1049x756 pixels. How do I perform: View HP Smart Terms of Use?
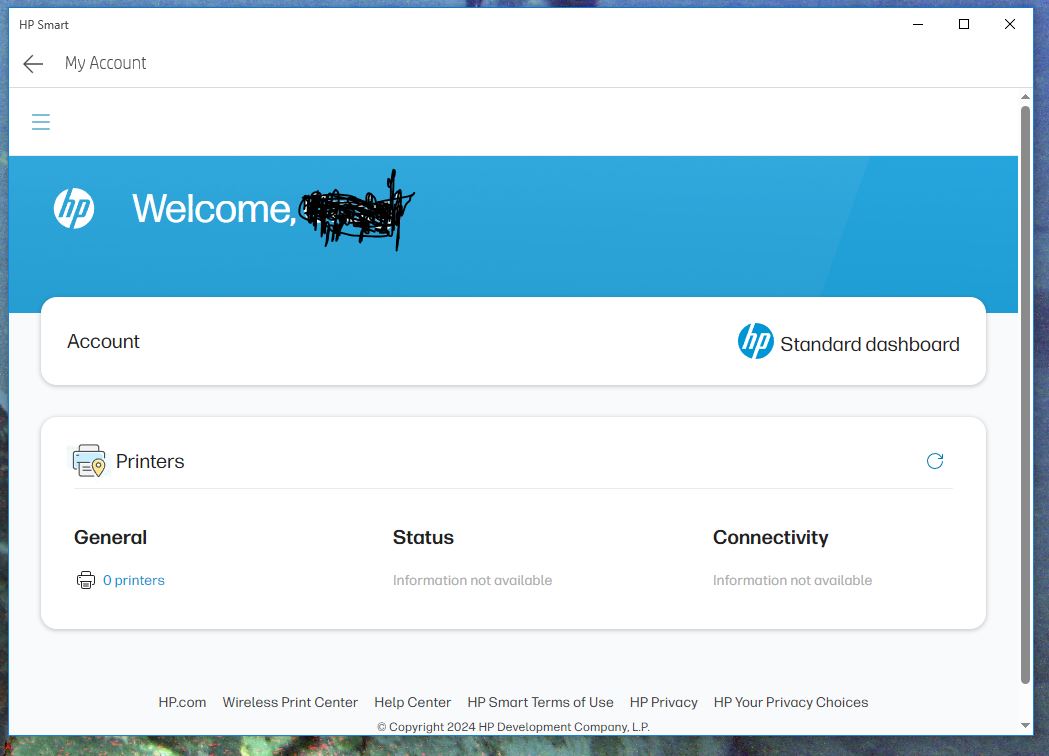tap(540, 702)
